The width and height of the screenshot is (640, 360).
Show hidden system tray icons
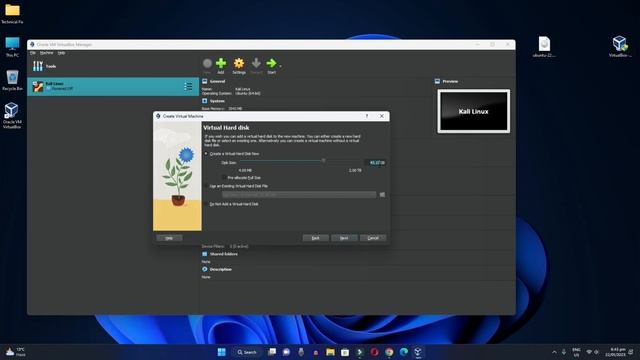554,352
